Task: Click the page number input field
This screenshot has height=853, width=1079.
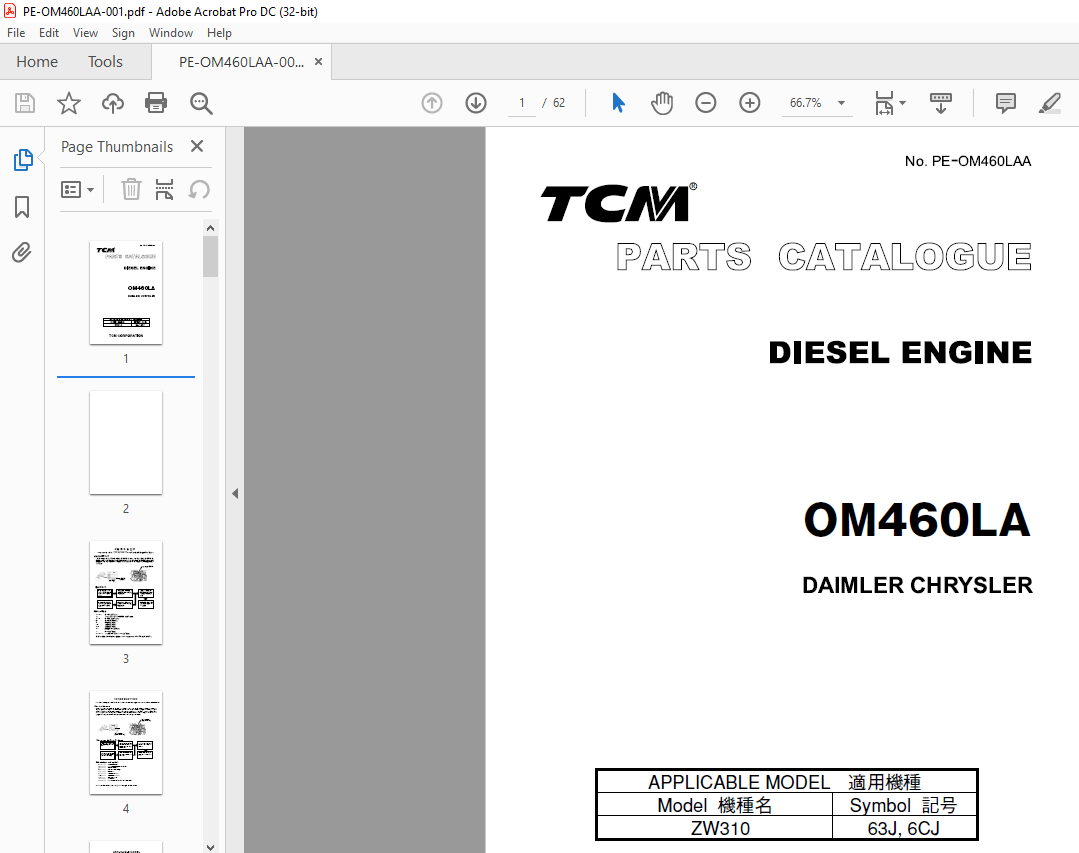Action: [522, 103]
